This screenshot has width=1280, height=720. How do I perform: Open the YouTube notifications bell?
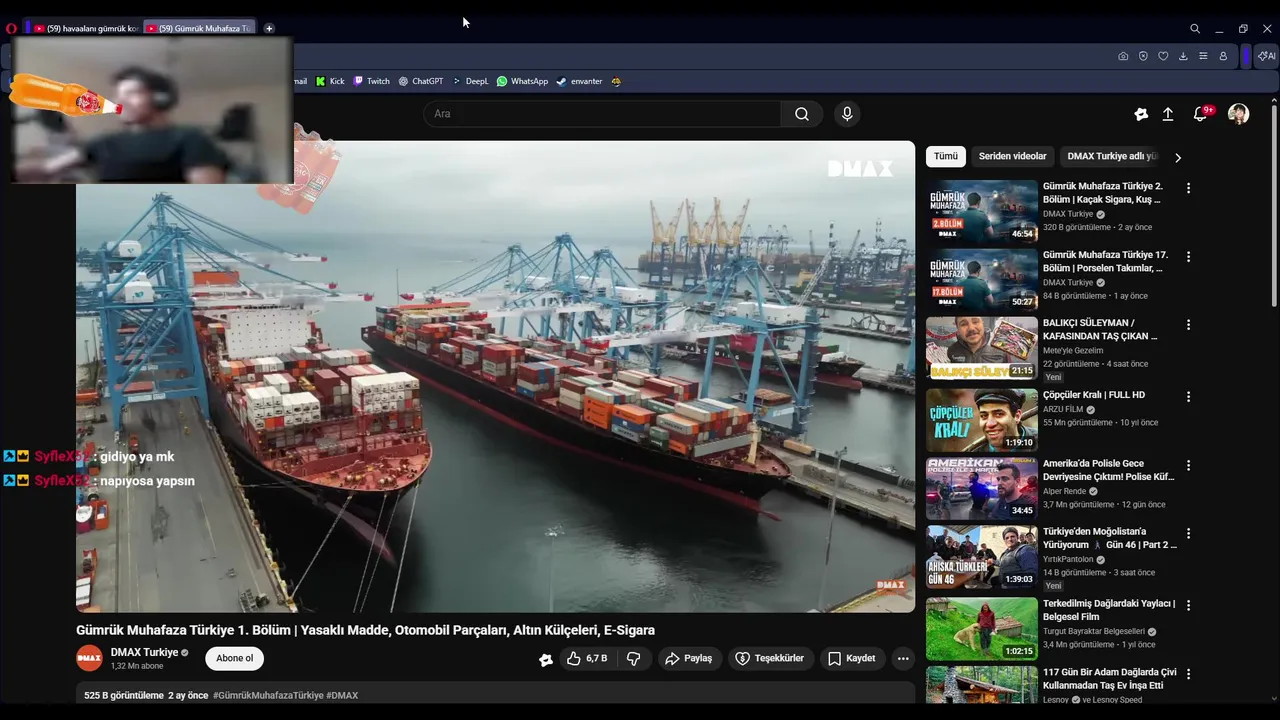pyautogui.click(x=1201, y=114)
